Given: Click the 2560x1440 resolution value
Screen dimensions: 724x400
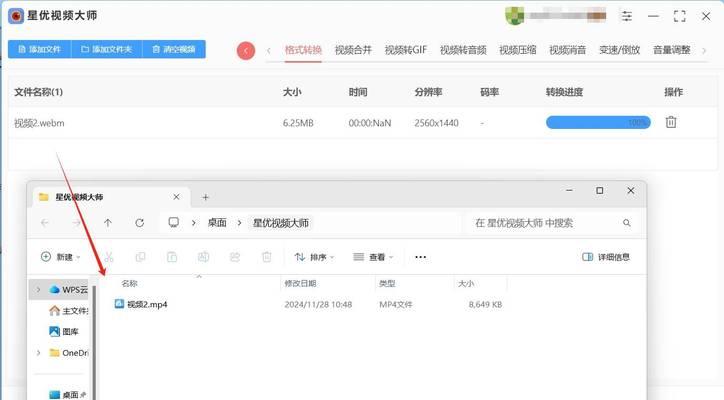Looking at the screenshot, I should click(436, 123).
